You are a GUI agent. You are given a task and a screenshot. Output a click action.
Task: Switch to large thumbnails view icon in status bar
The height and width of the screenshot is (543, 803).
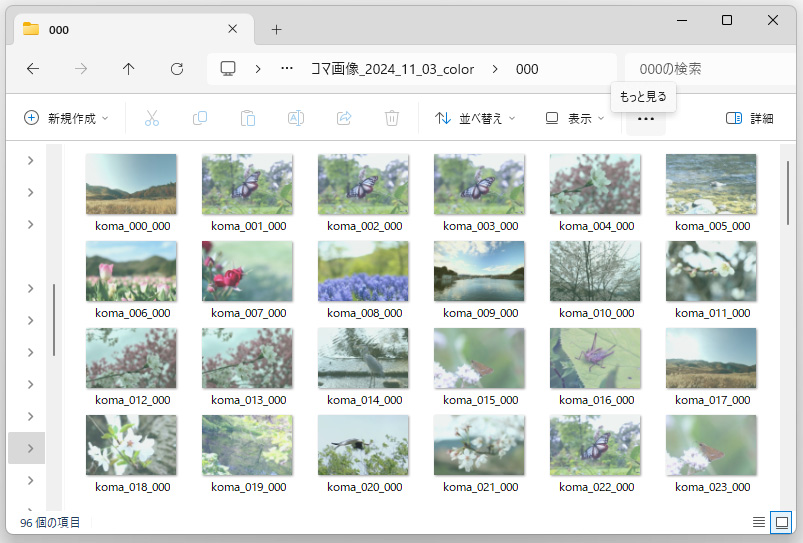click(x=781, y=522)
